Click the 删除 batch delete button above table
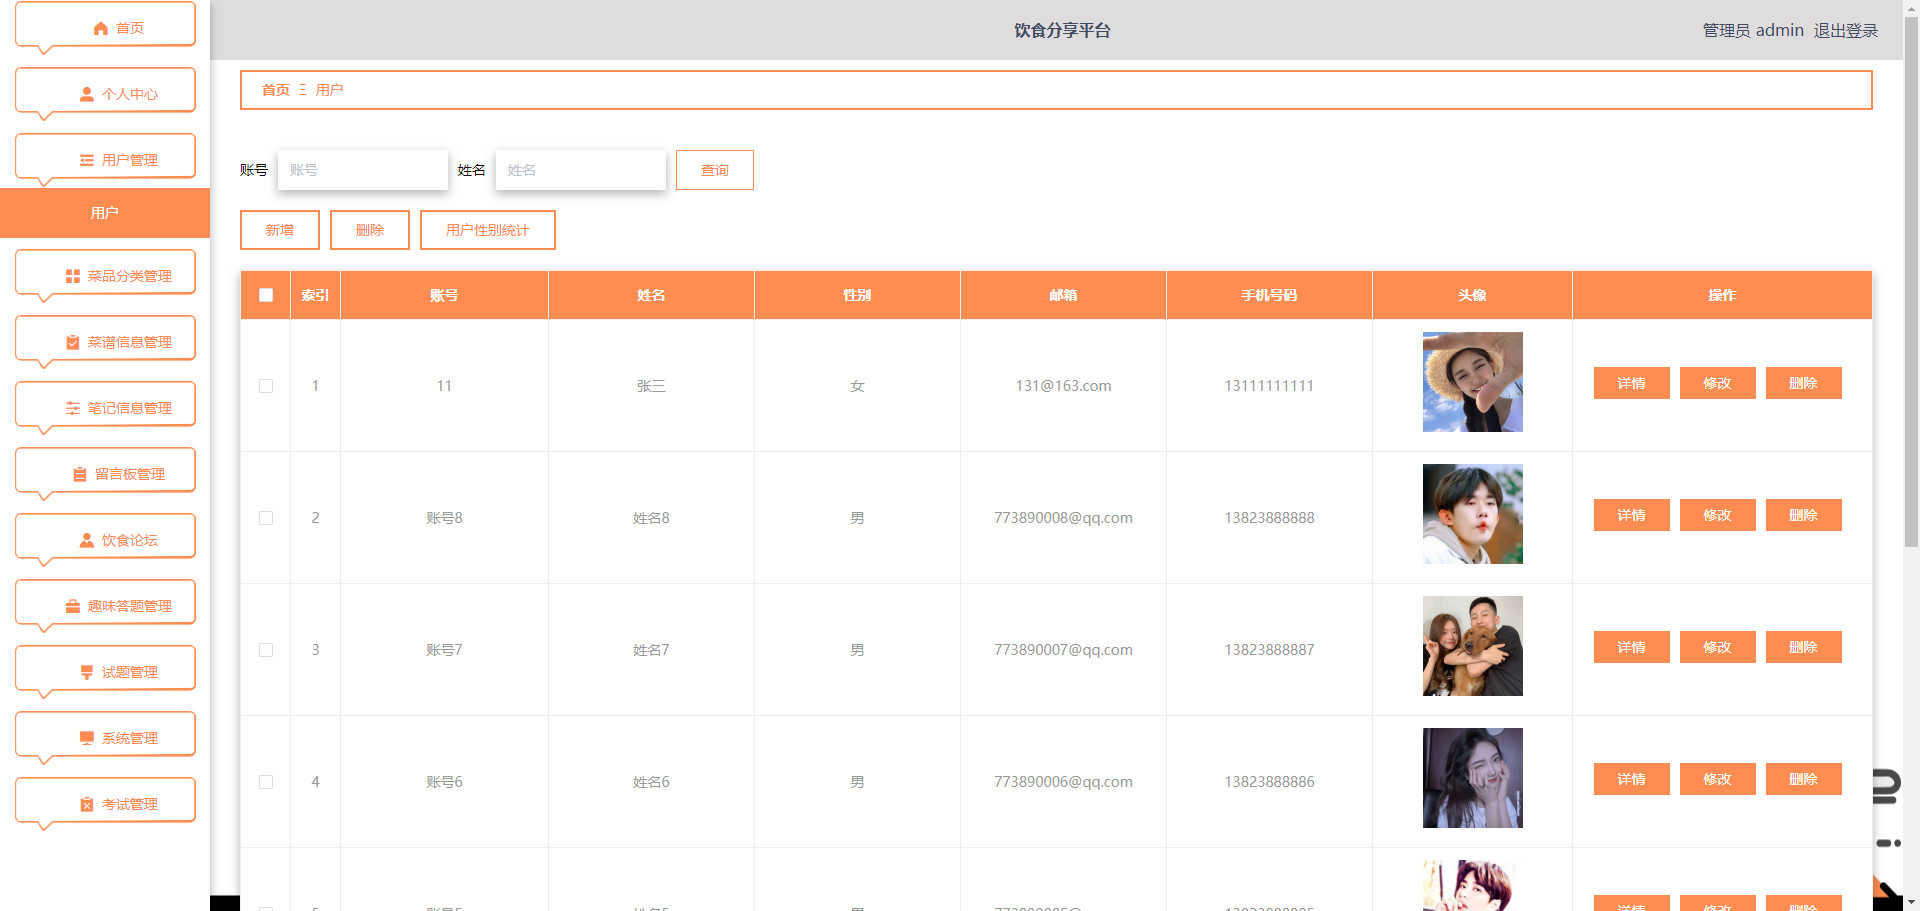 pos(370,230)
